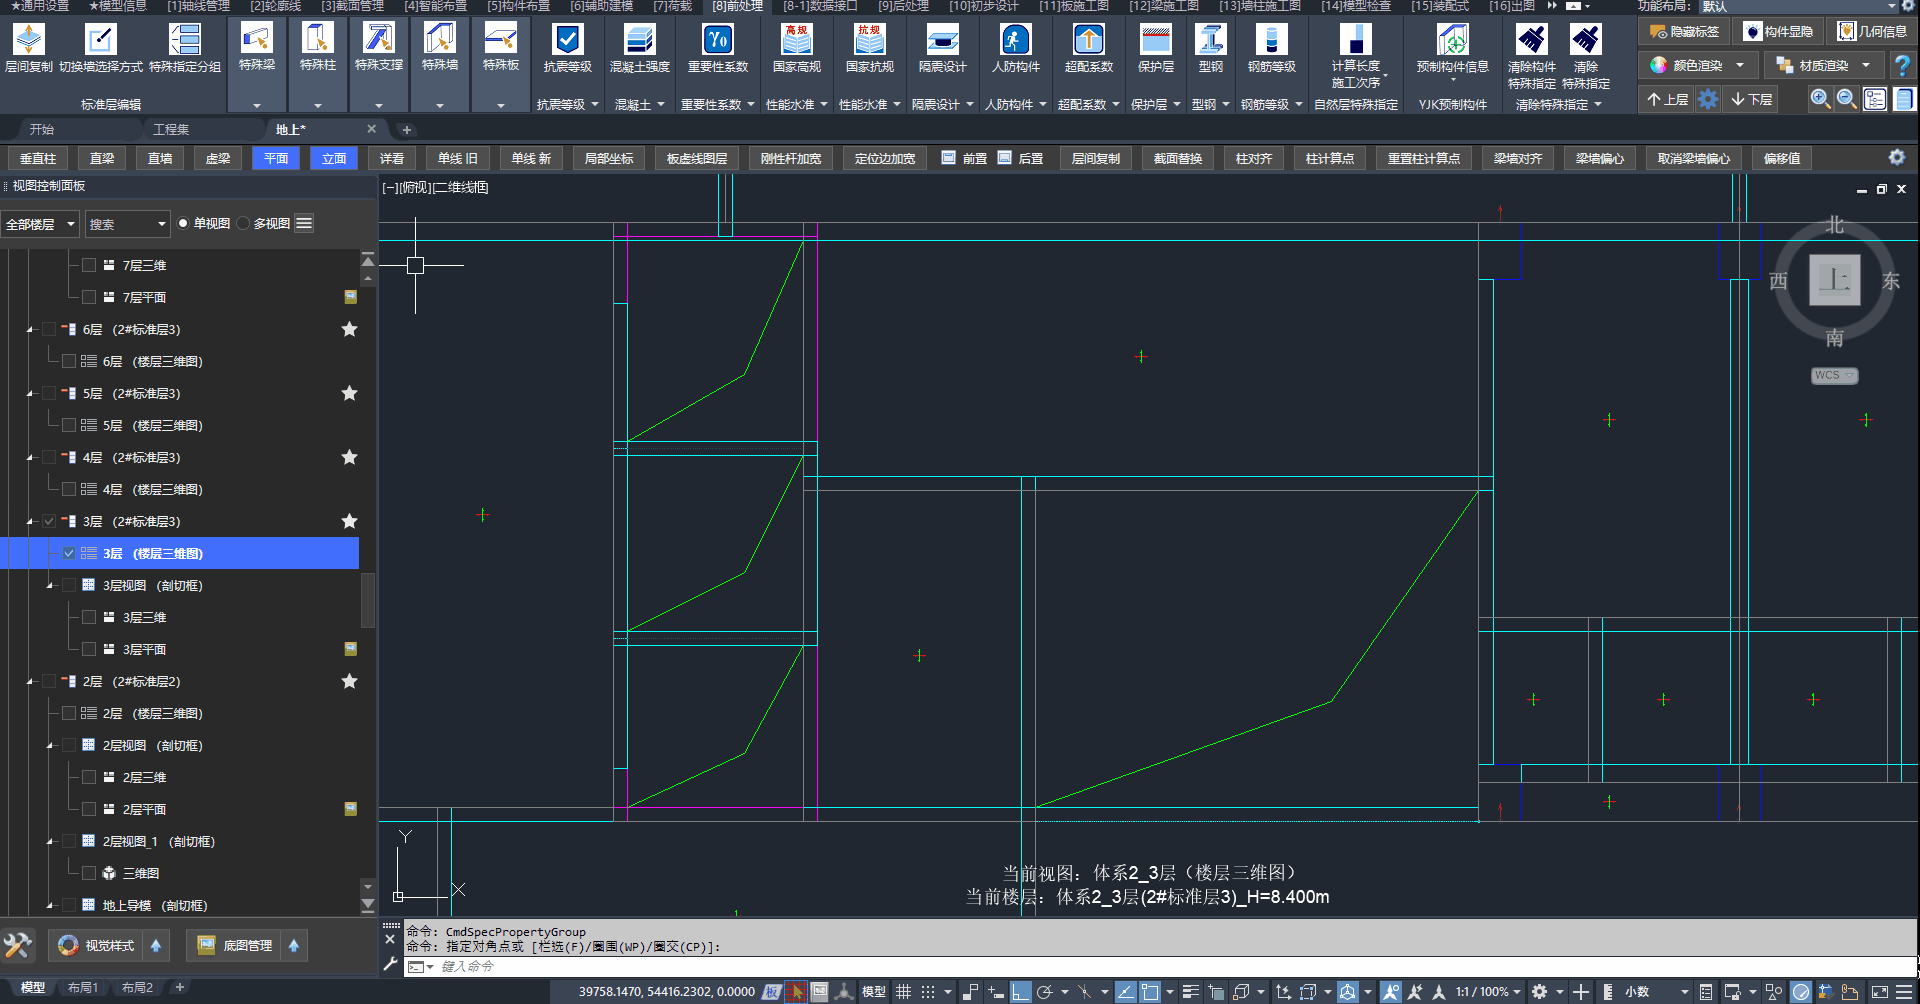The image size is (1920, 1004).
Task: Check the 6层 (楼层三维图) checkbox
Action: pyautogui.click(x=69, y=361)
